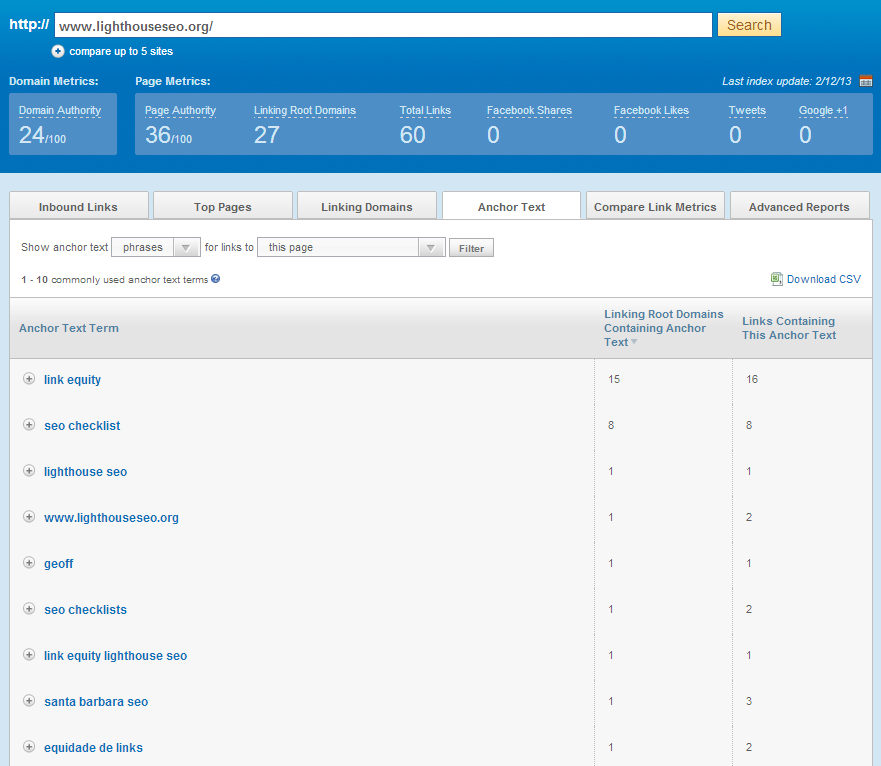Sort by Linking Root Domains Containing Anchor Text
Image resolution: width=881 pixels, height=766 pixels.
[664, 328]
